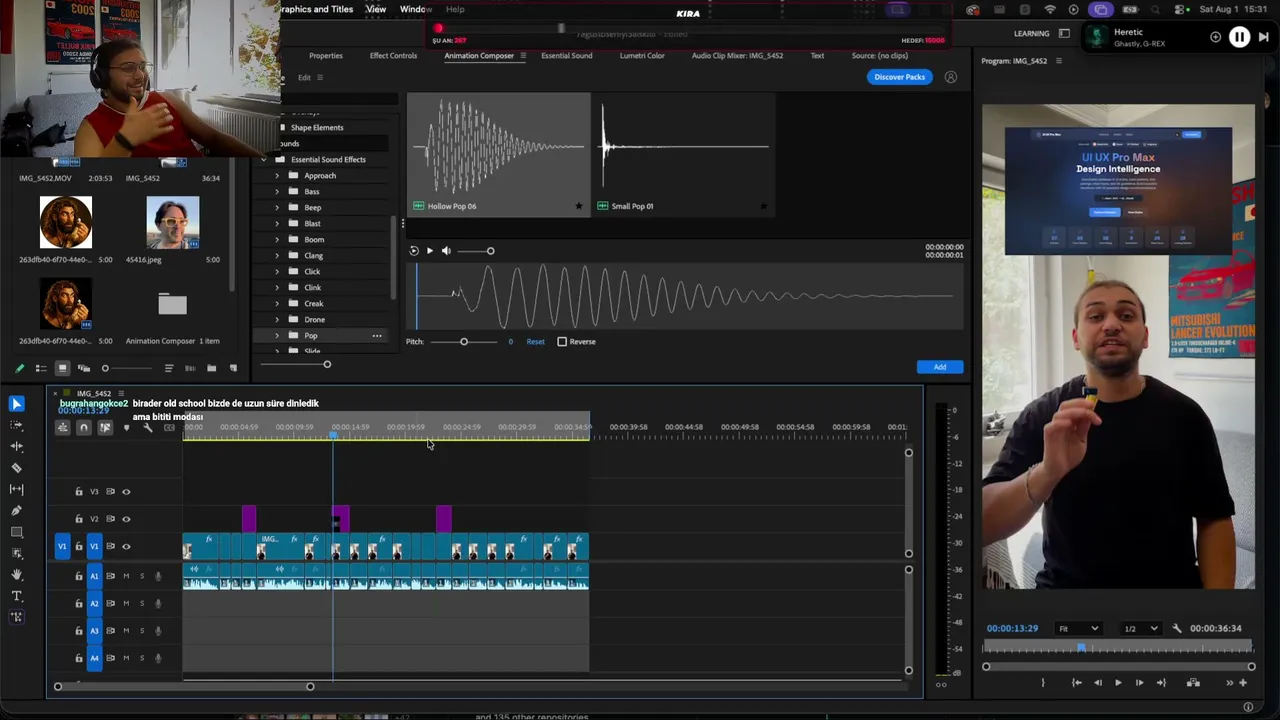Click the Discover Packs button
This screenshot has width=1280, height=720.
pyautogui.click(x=900, y=77)
